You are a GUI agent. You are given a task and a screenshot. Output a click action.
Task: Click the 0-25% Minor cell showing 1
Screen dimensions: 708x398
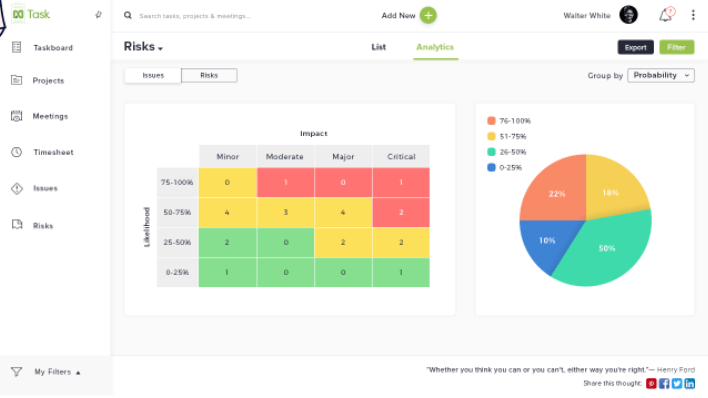pyautogui.click(x=228, y=272)
